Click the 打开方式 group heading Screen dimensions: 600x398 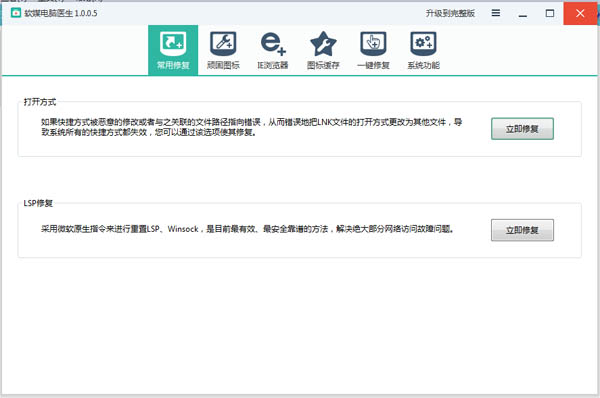(x=40, y=102)
